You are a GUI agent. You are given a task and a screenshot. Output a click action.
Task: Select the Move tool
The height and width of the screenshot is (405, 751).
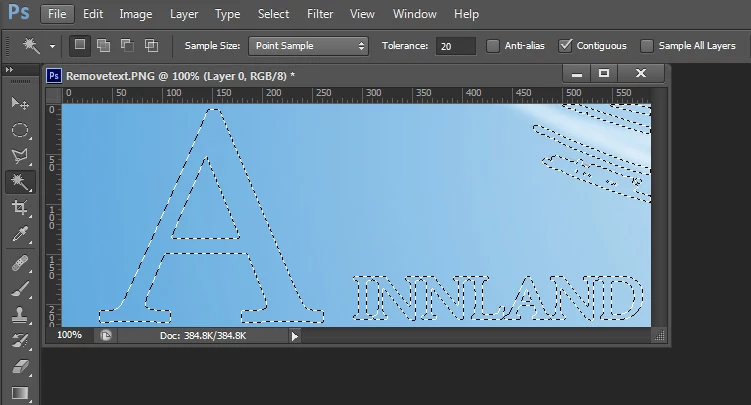tap(20, 103)
